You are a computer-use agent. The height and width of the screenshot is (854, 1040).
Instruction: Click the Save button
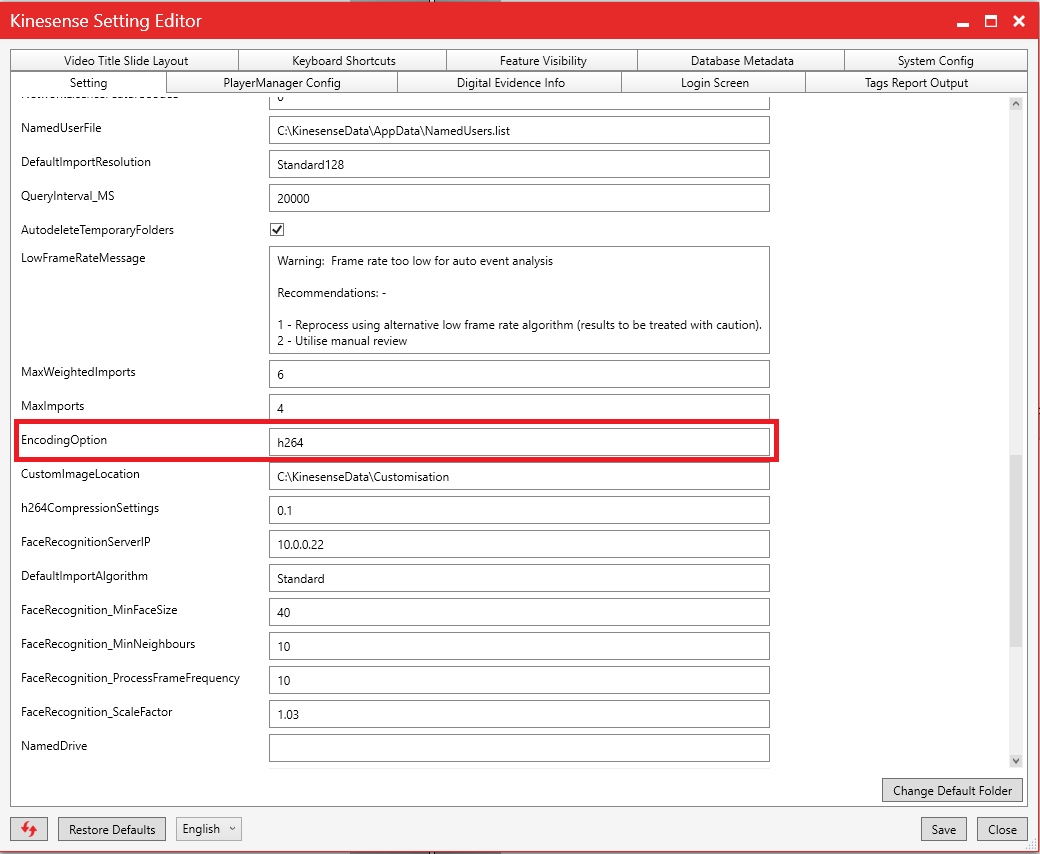[x=943, y=829]
